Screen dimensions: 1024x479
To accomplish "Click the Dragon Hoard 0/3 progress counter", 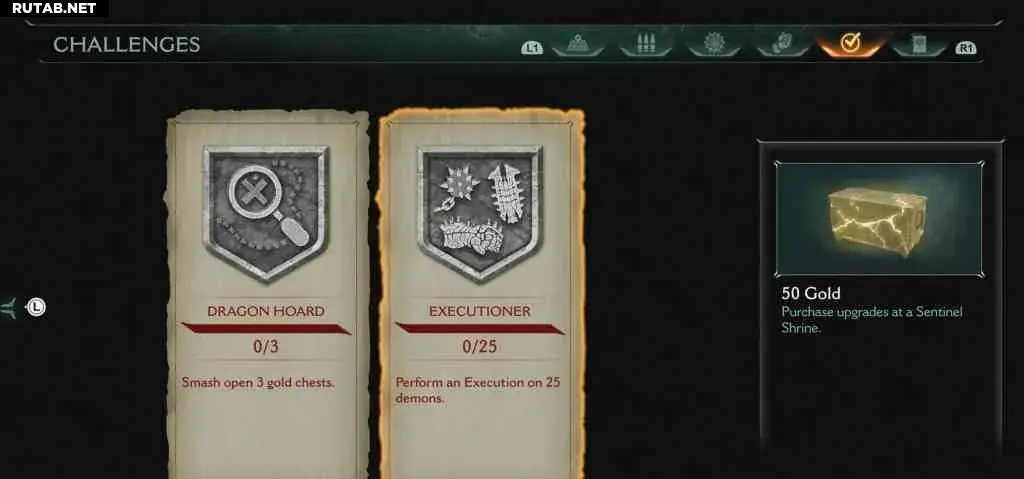I will 266,346.
